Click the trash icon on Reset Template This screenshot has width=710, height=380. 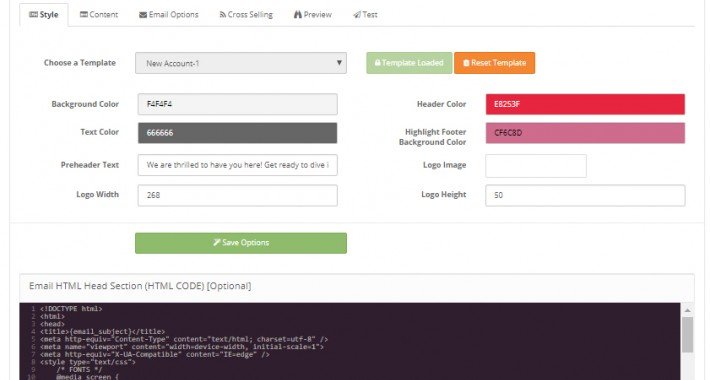point(466,63)
